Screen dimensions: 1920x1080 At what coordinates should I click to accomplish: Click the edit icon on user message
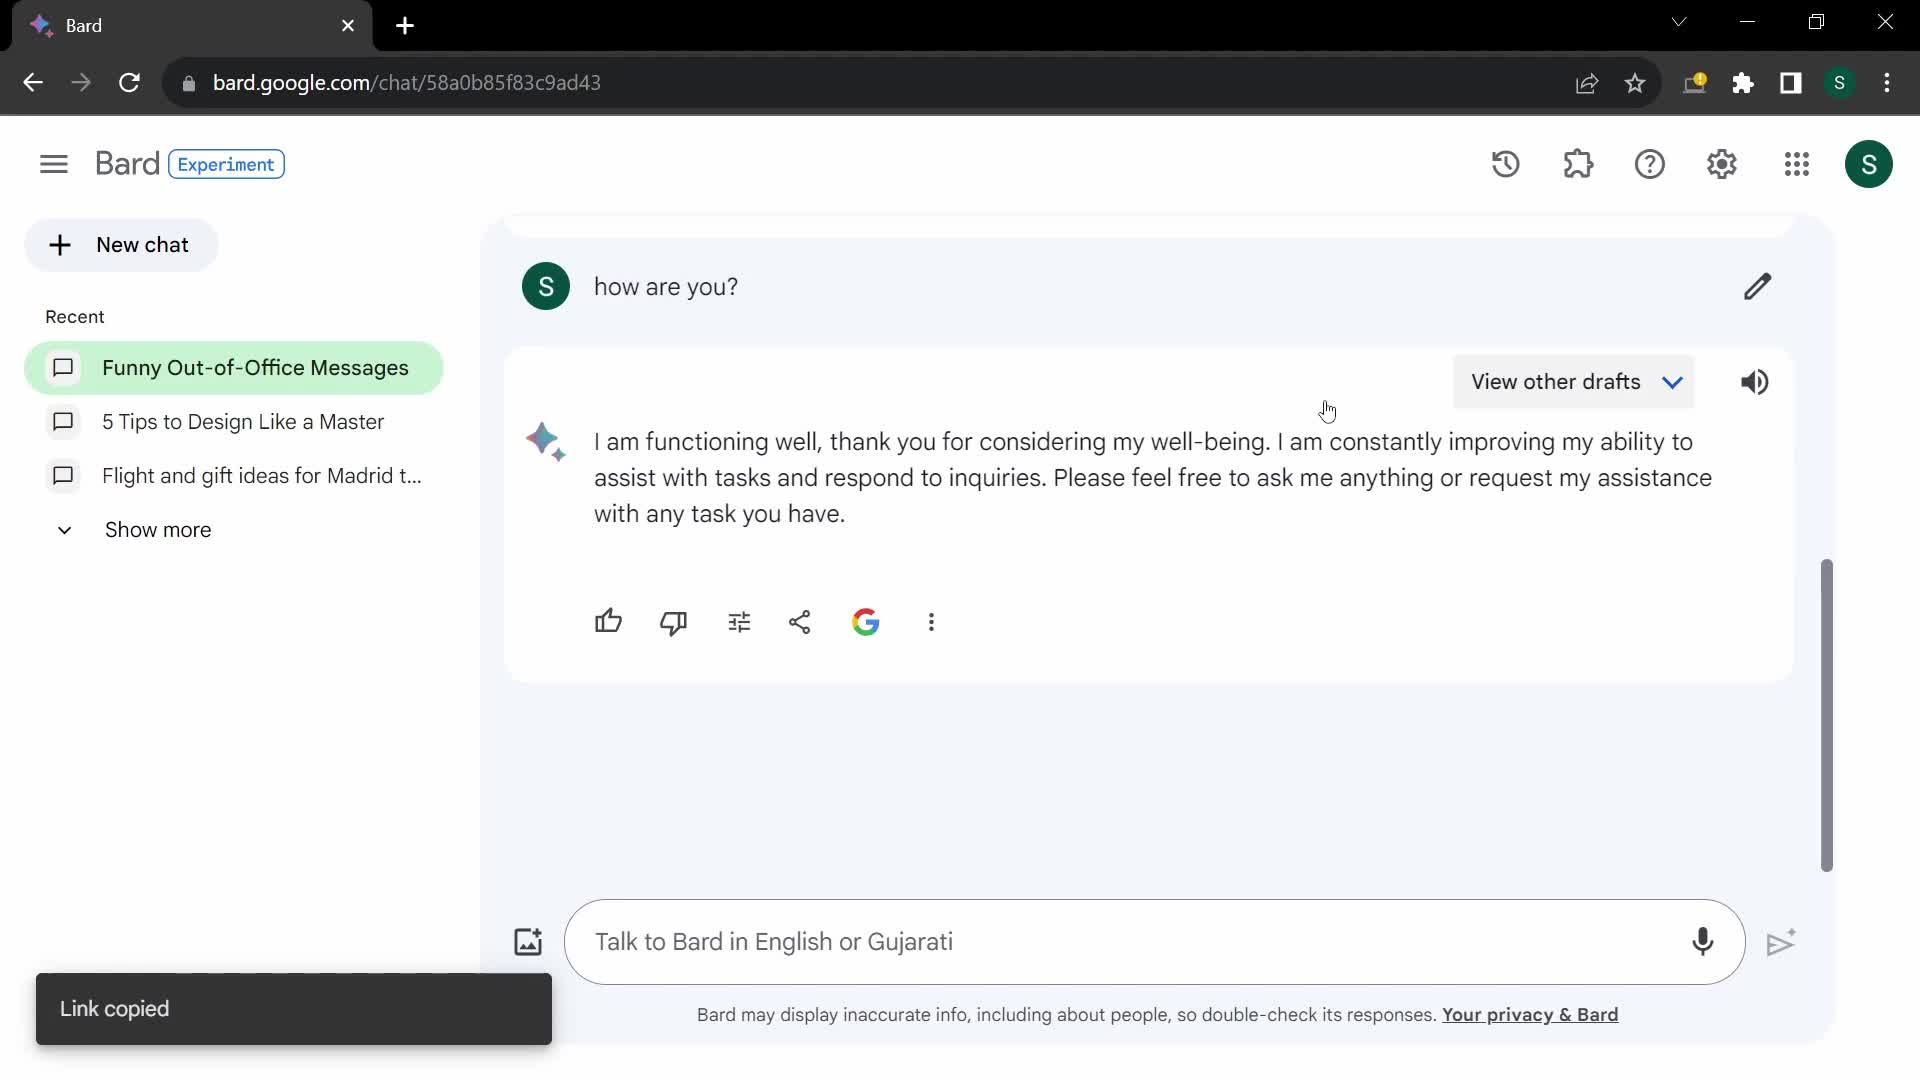(1758, 286)
